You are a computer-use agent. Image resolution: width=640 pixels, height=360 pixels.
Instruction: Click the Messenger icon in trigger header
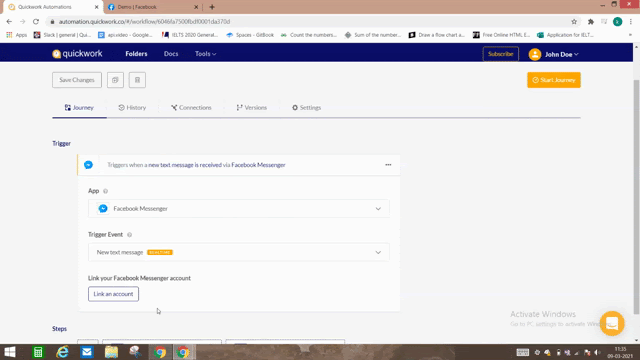point(88,165)
